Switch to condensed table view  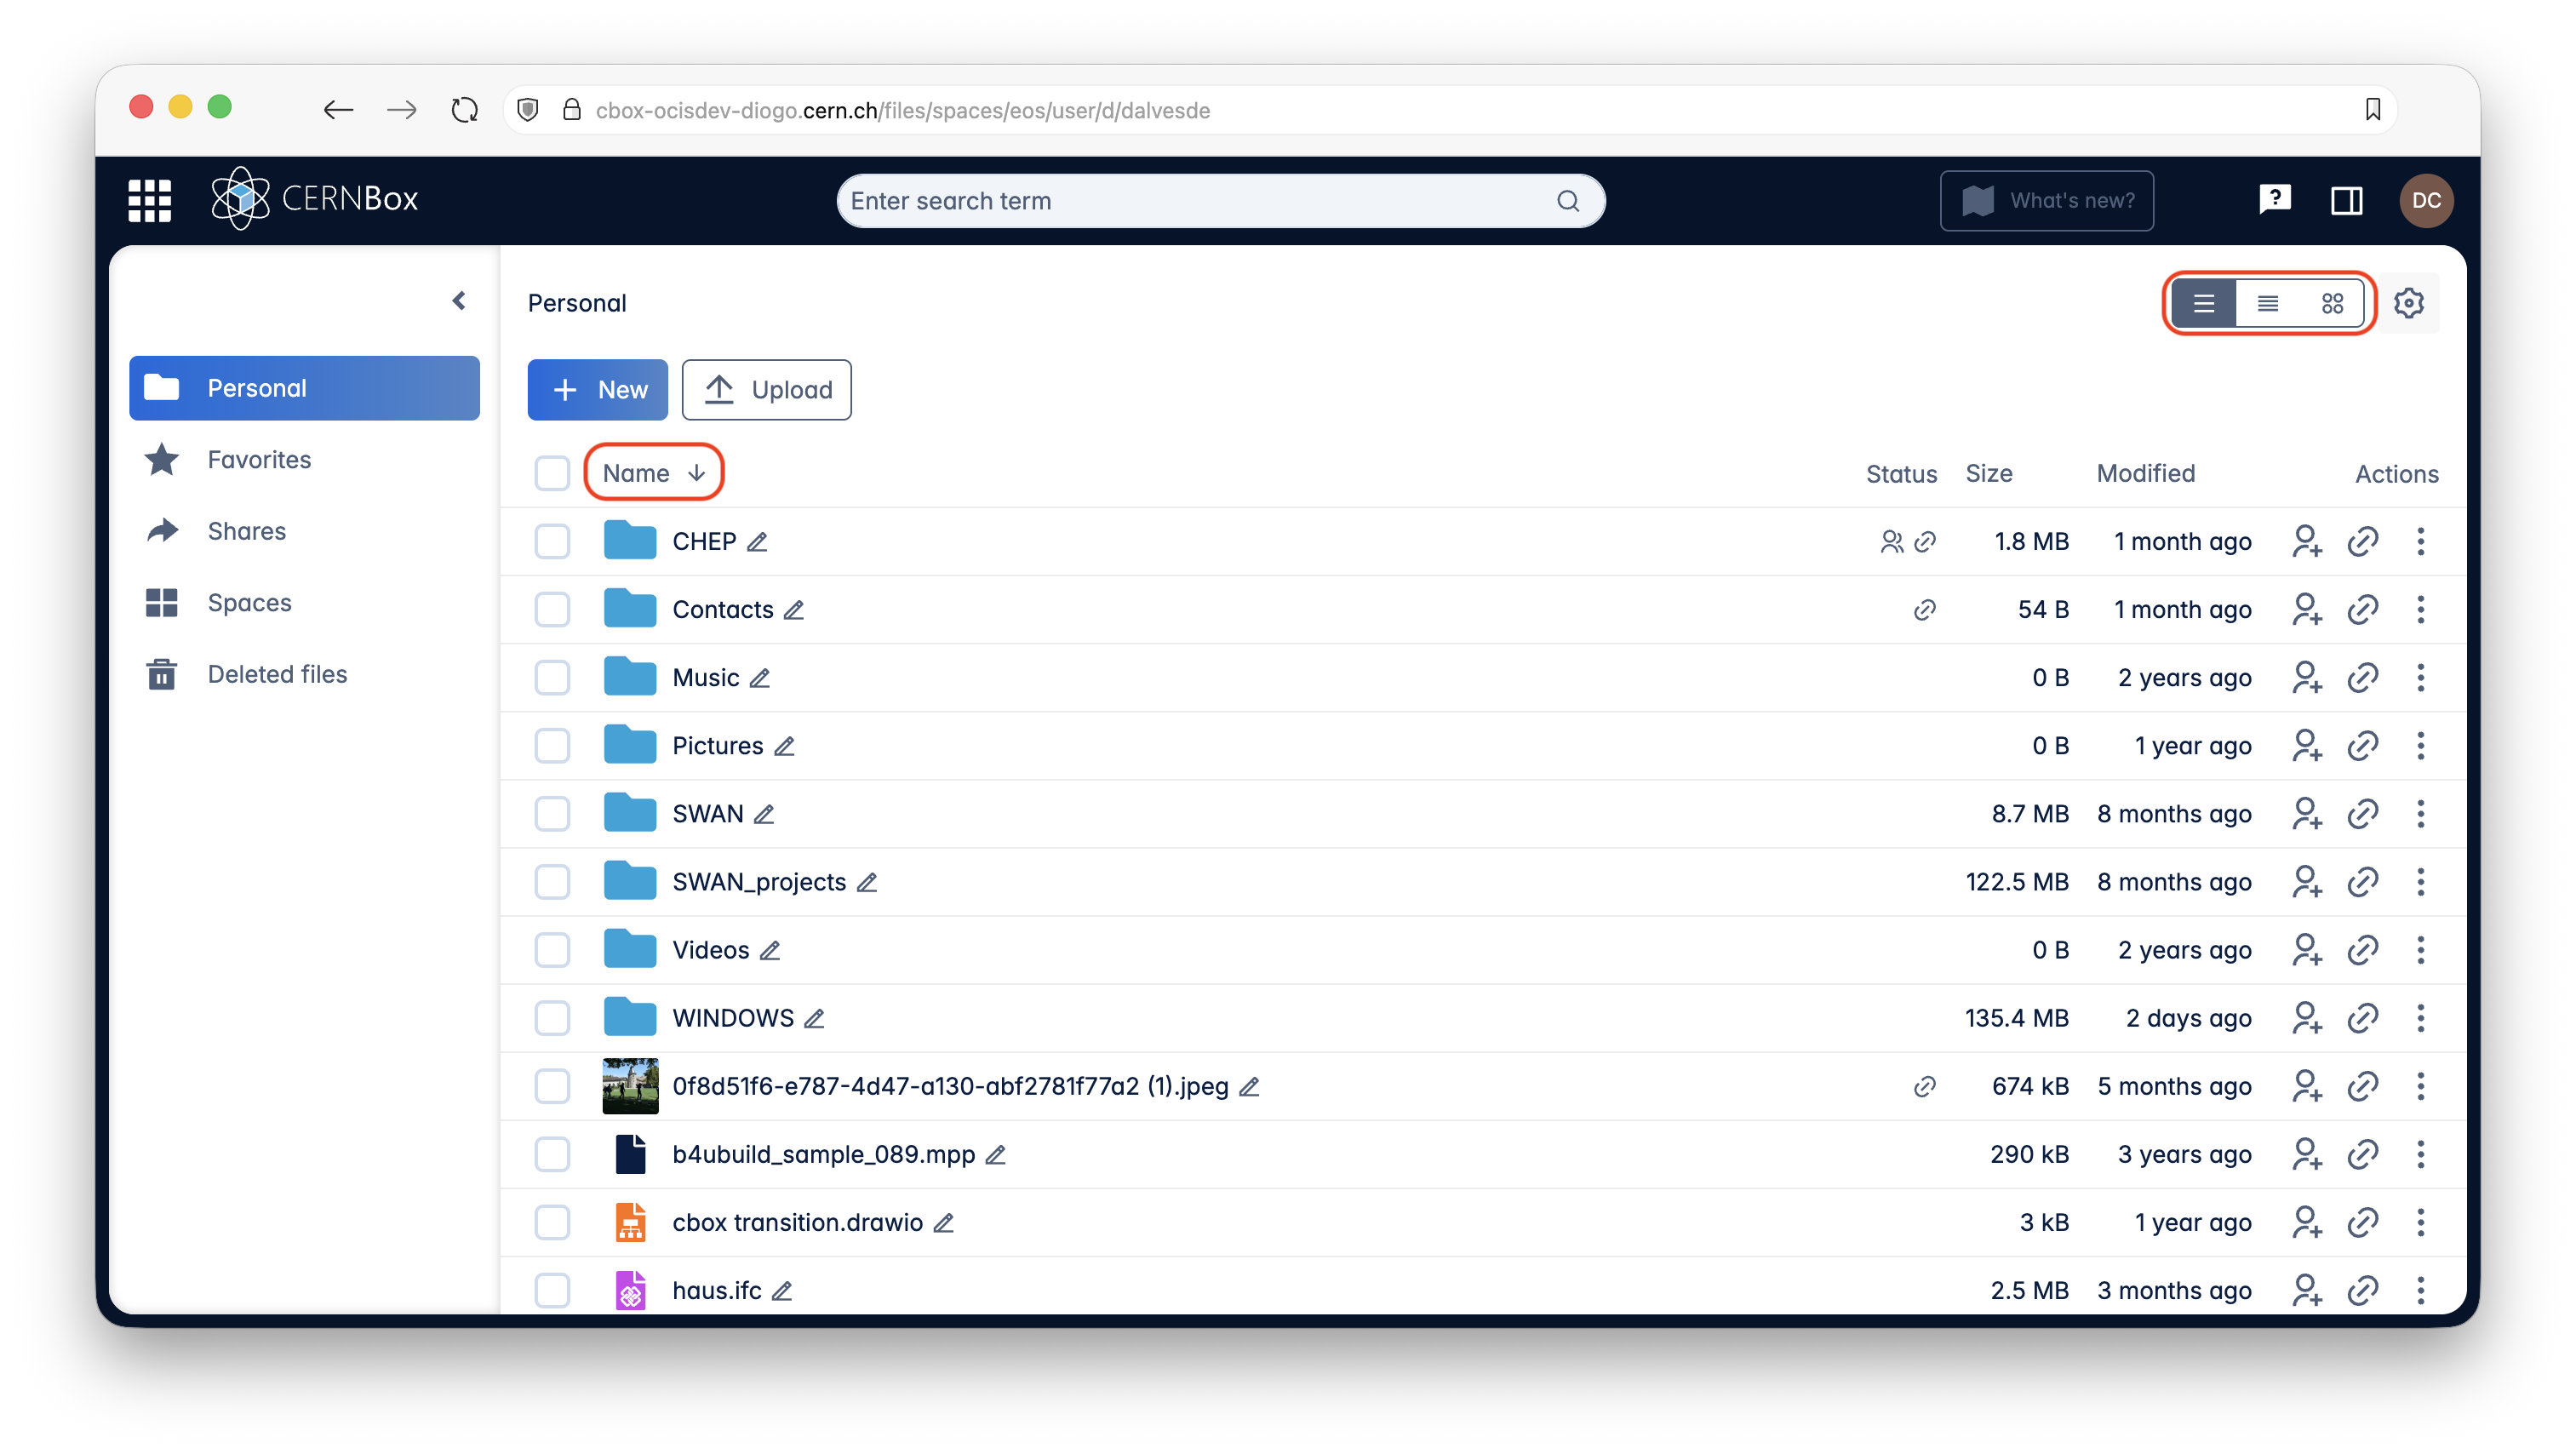2268,303
